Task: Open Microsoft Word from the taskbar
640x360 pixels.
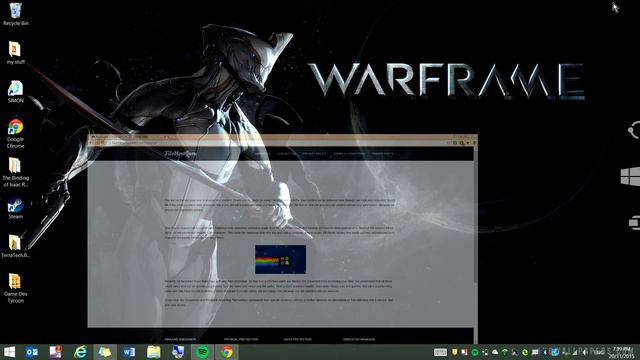Action: coord(129,352)
